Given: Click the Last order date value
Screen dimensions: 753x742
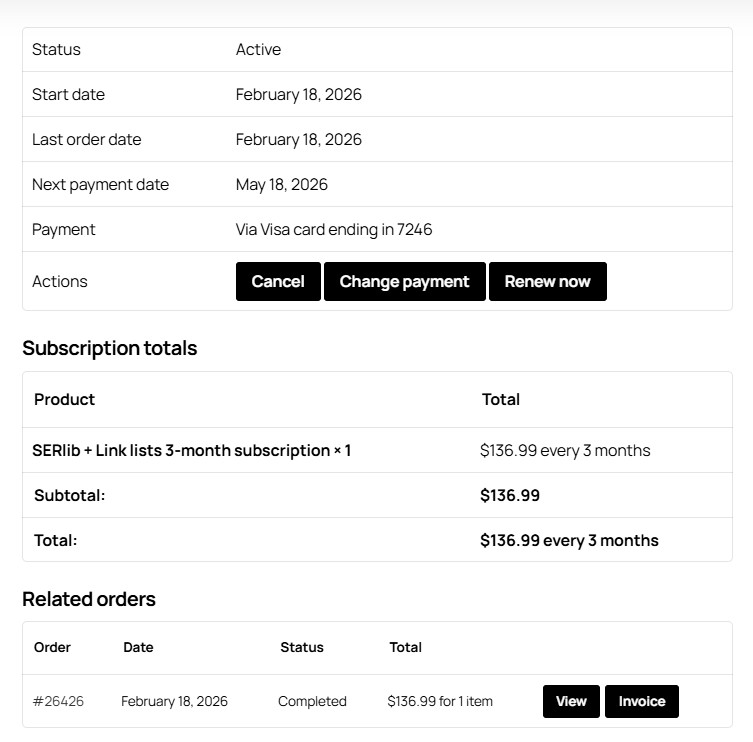Looking at the screenshot, I should point(299,140).
